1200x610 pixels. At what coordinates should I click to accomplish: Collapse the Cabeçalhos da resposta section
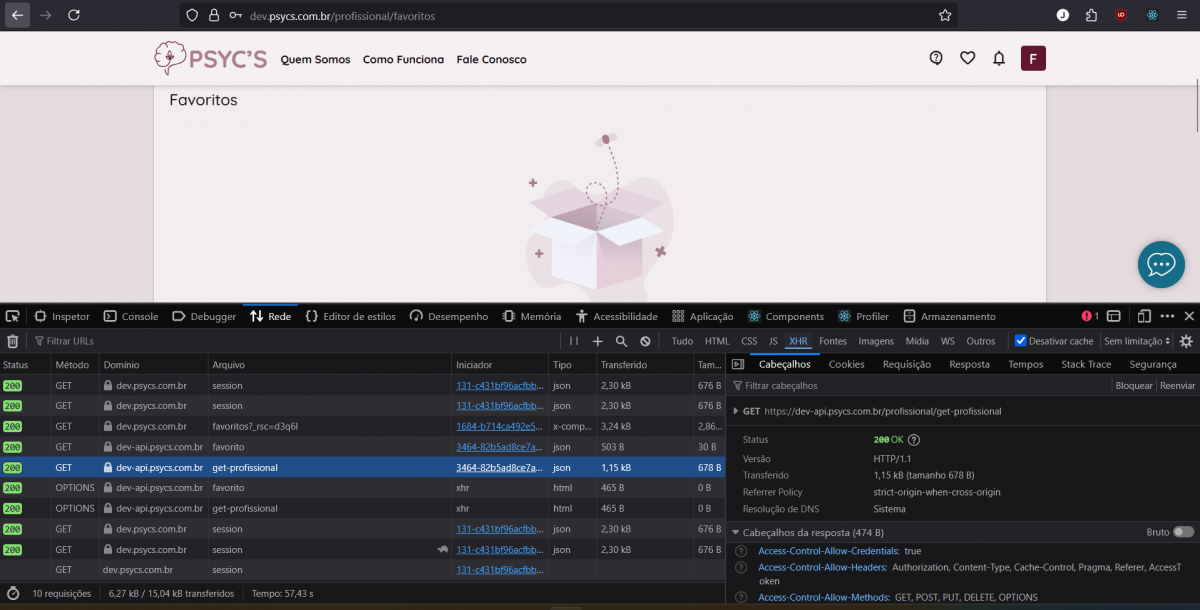pyautogui.click(x=736, y=532)
